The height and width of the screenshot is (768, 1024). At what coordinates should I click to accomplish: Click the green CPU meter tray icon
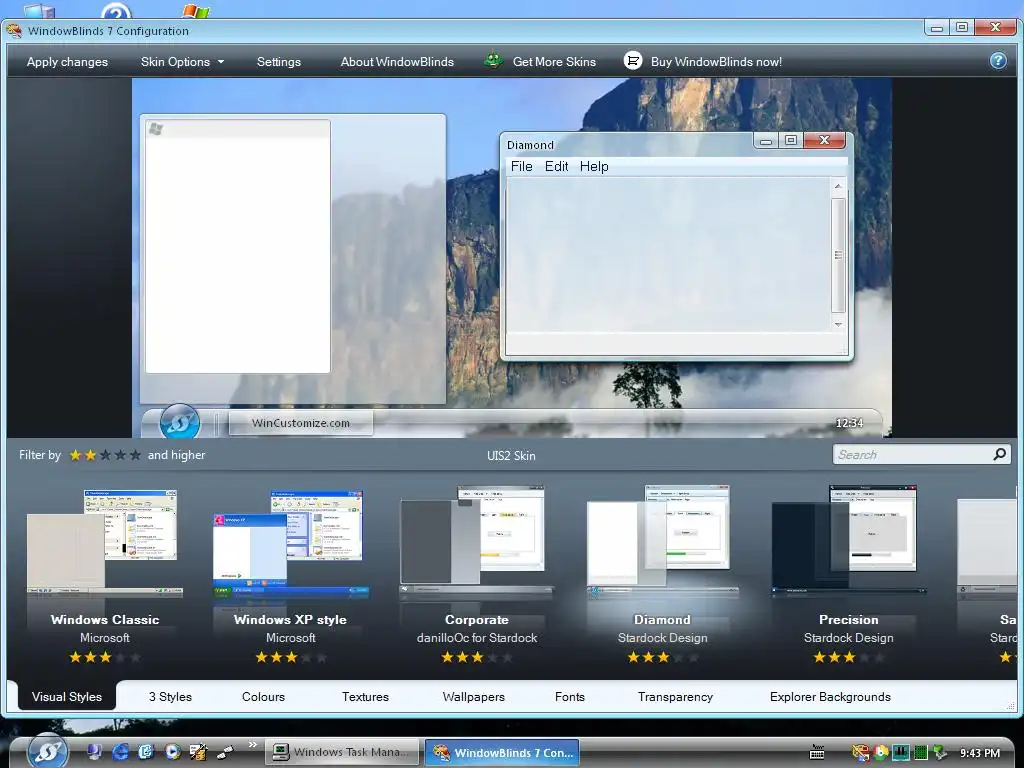tap(921, 753)
